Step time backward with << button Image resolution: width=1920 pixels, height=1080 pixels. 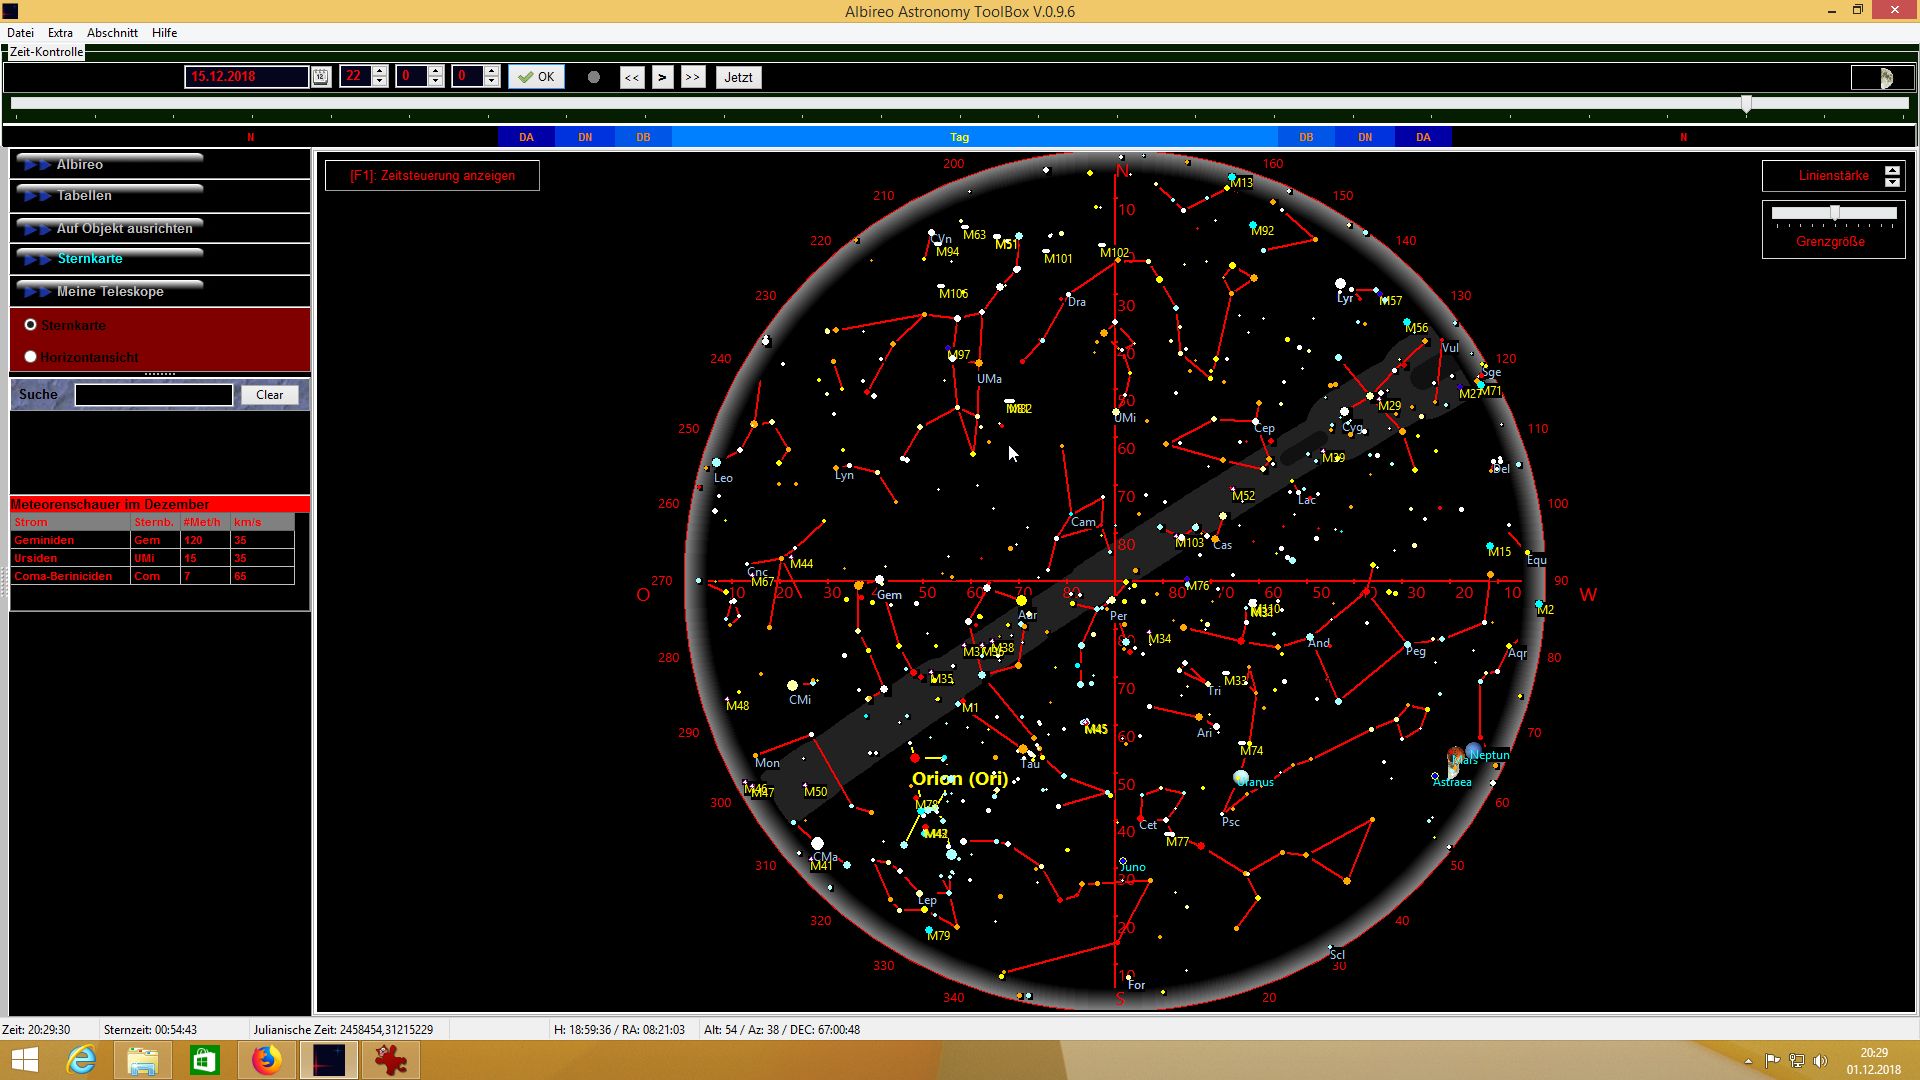632,77
